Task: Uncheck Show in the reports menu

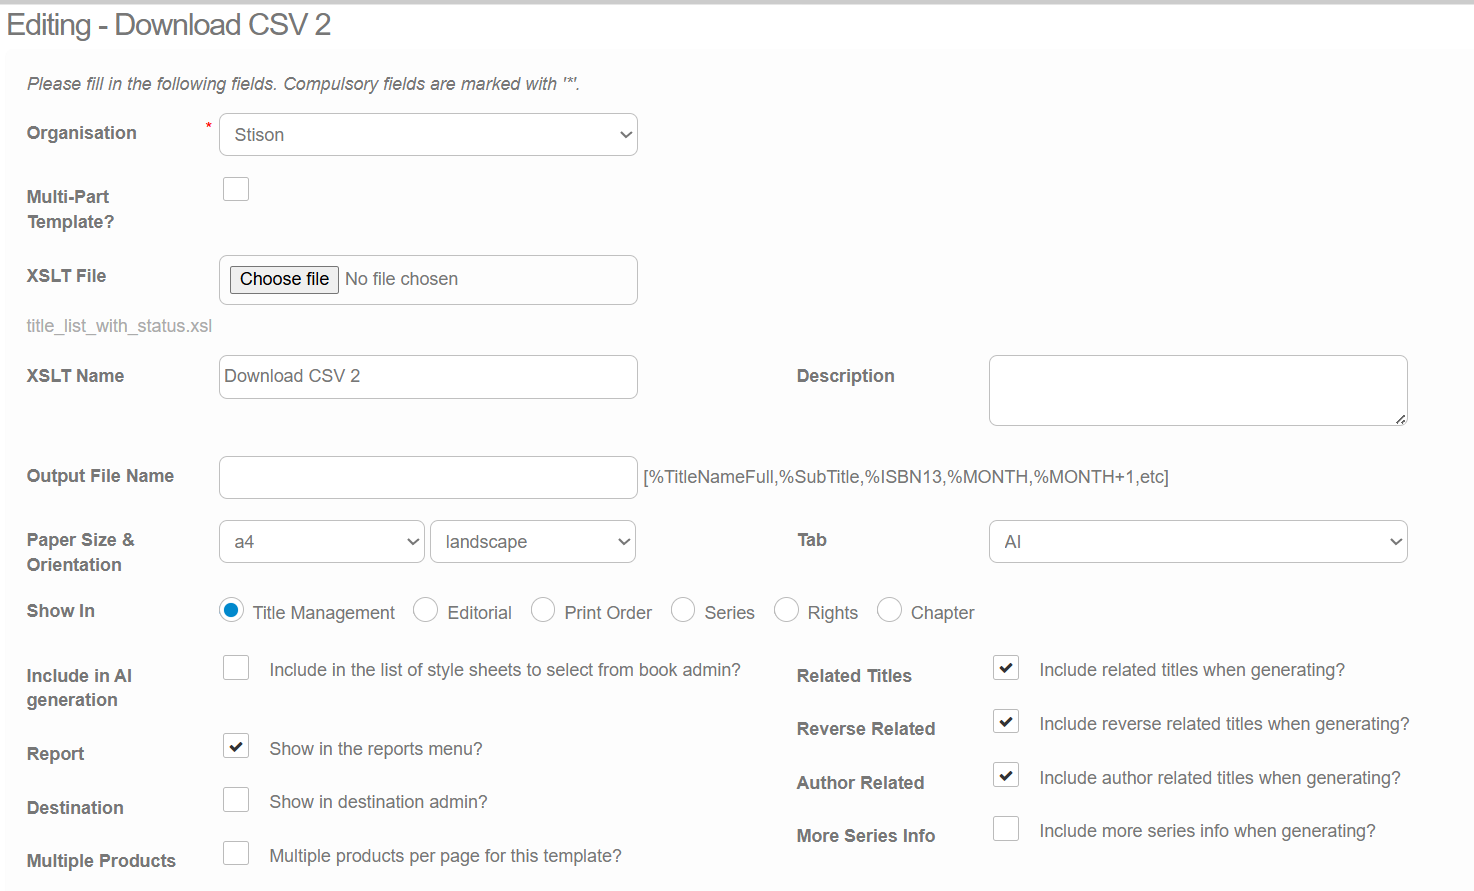Action: [236, 746]
